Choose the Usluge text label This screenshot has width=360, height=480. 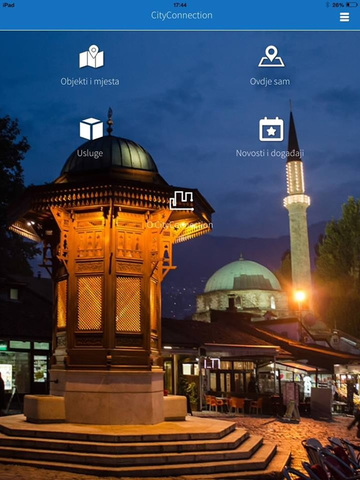pos(90,154)
